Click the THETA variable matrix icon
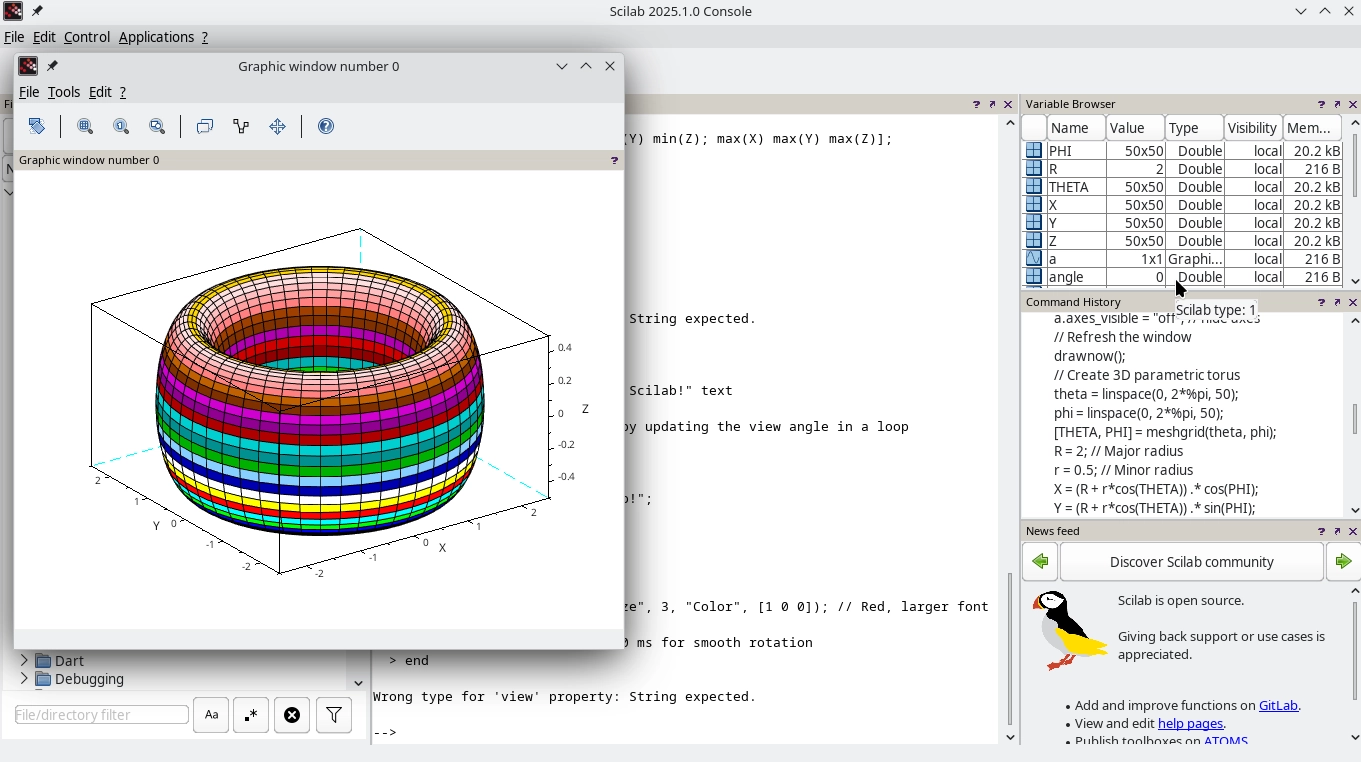Screen dimensions: 1361x762 coord(1034,187)
